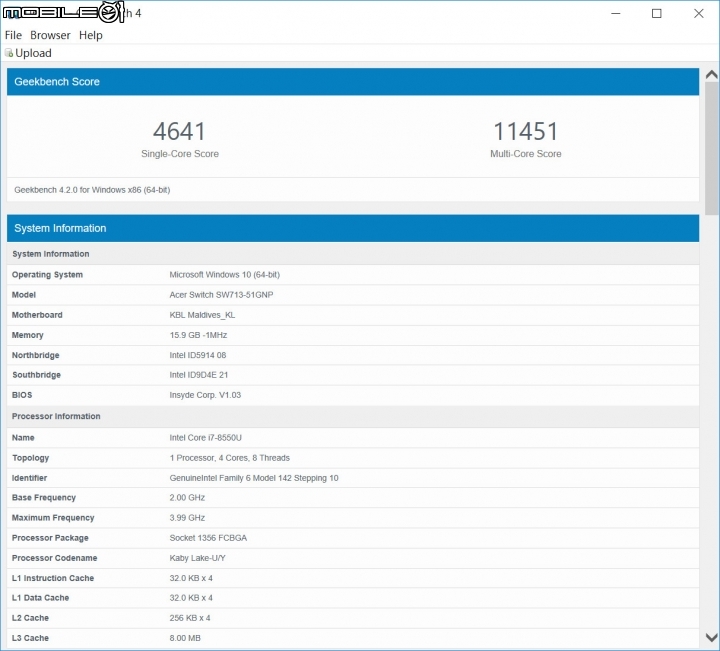720x651 pixels.
Task: Click the Processor Codename row label
Action: click(x=54, y=558)
